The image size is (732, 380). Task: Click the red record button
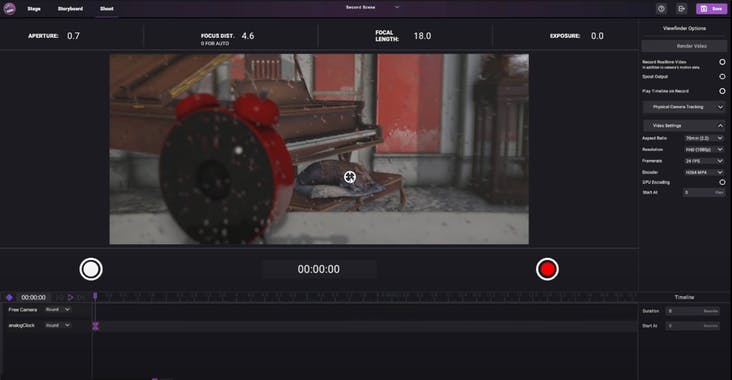tap(547, 269)
